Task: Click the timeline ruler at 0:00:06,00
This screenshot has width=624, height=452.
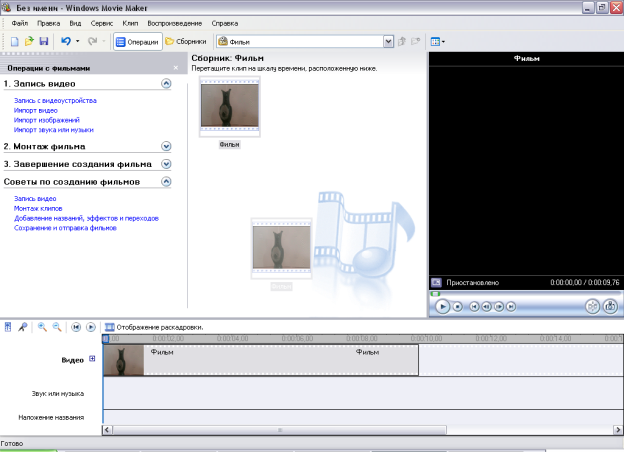Action: point(297,339)
